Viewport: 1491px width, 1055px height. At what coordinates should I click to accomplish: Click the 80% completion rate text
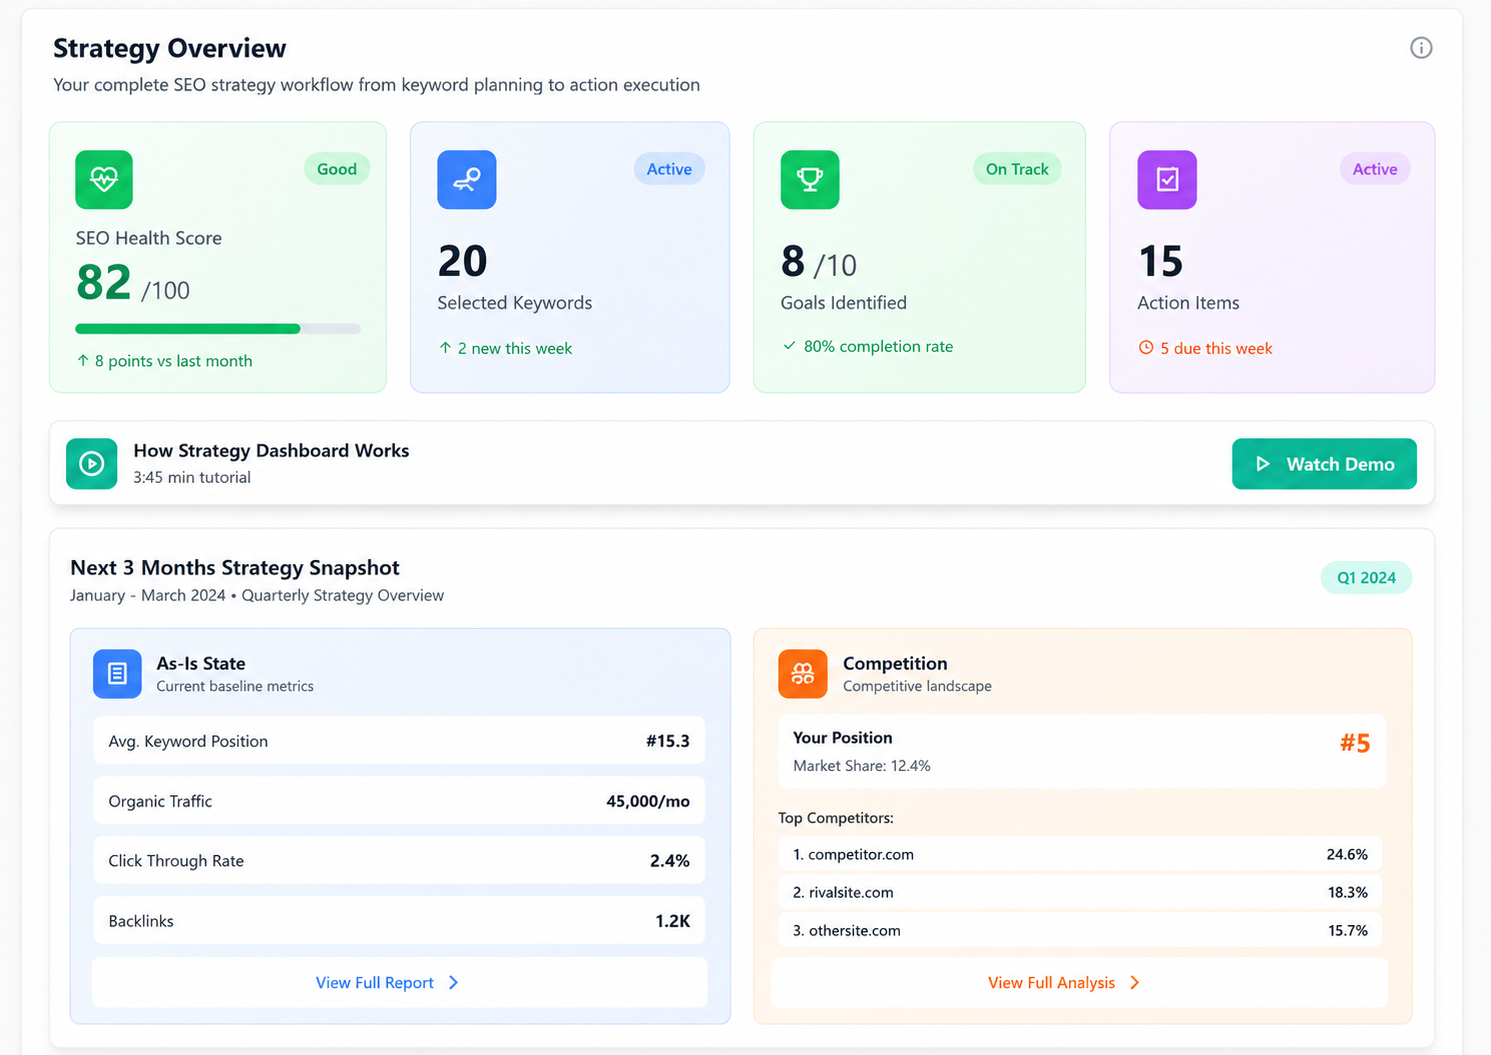click(878, 346)
